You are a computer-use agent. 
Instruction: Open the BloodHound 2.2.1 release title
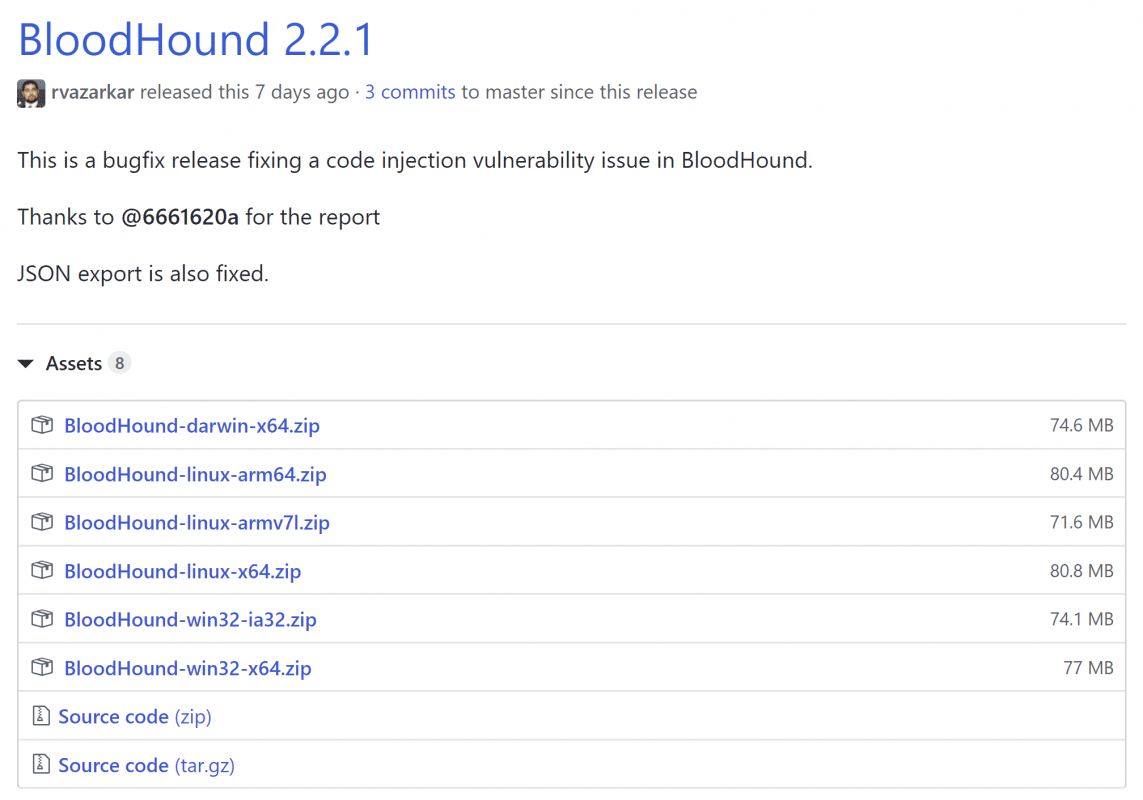click(196, 39)
